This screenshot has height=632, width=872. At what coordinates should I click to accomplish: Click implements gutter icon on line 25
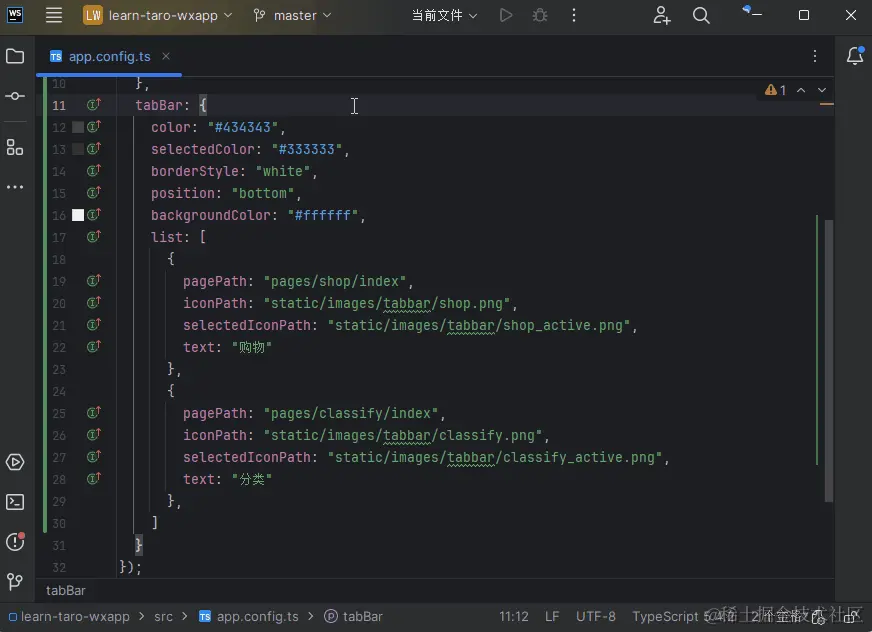click(x=94, y=413)
